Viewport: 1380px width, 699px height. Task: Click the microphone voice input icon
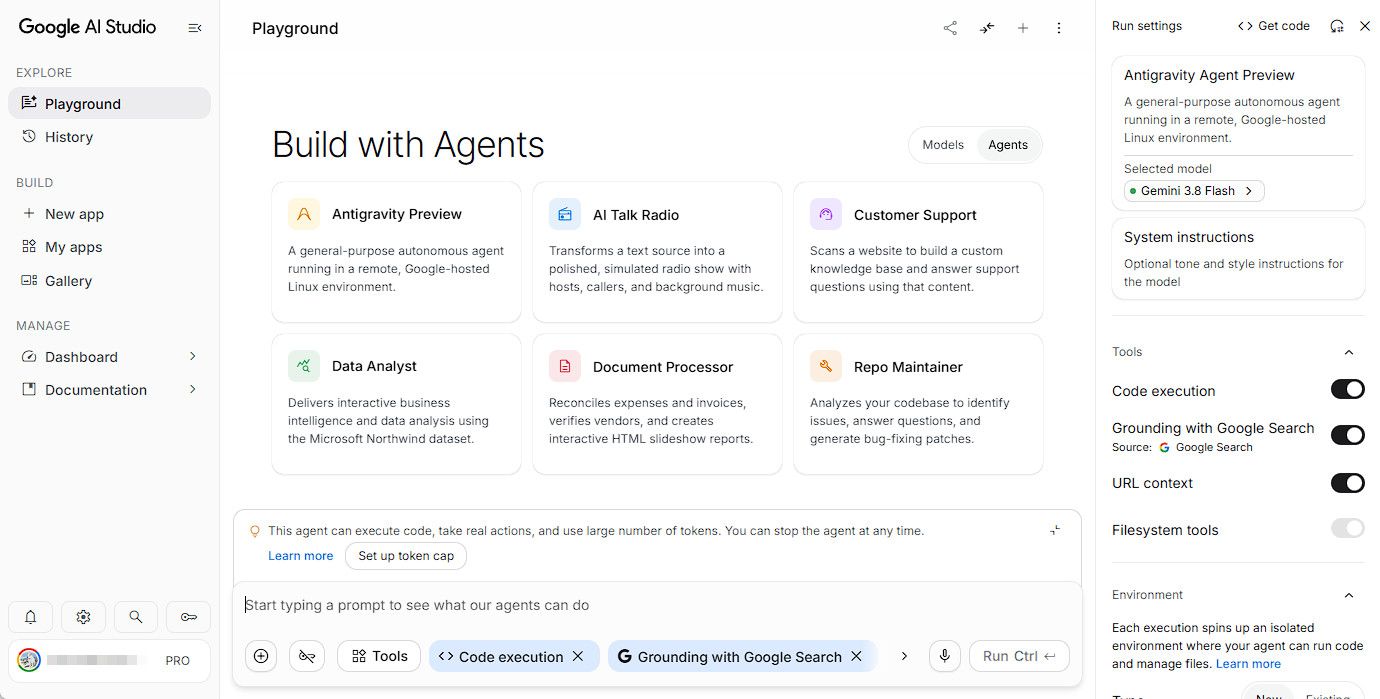point(945,656)
